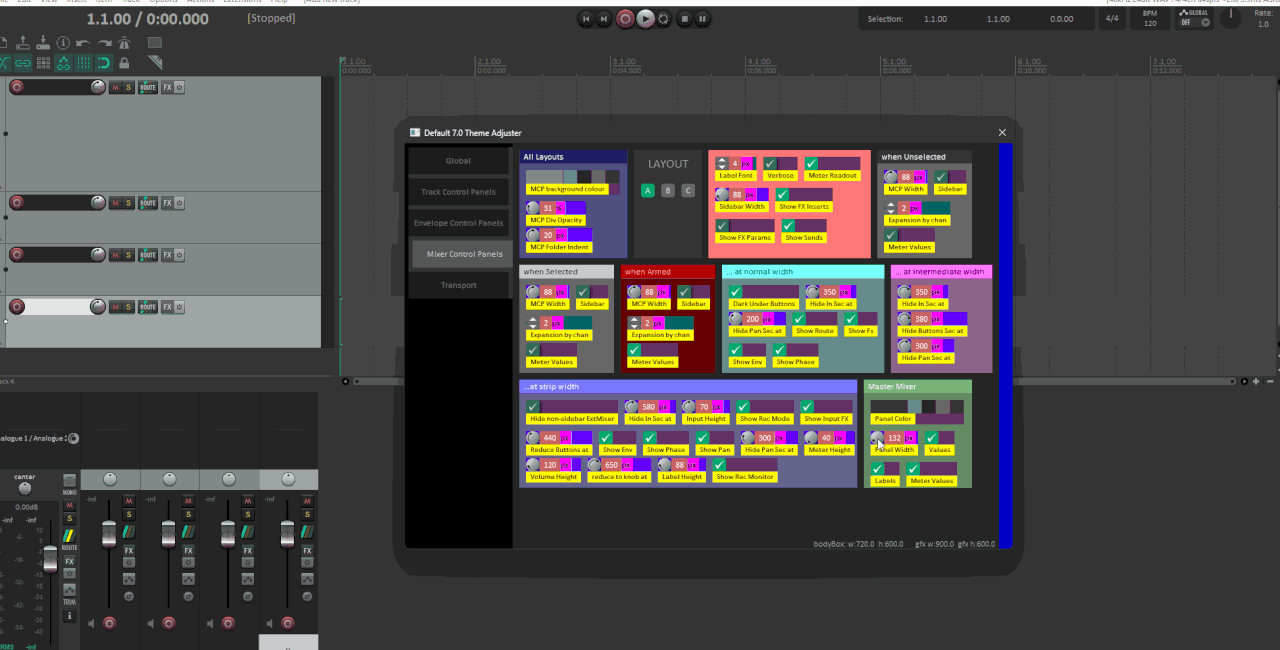Click the MCP background colour swatches
The image size is (1280, 650).
click(573, 176)
